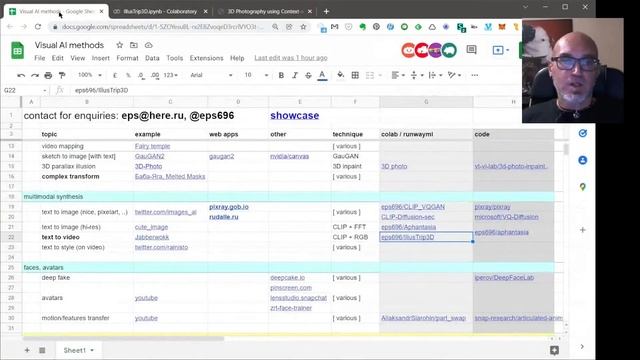
Task: Open the File menu
Action: 40,58
